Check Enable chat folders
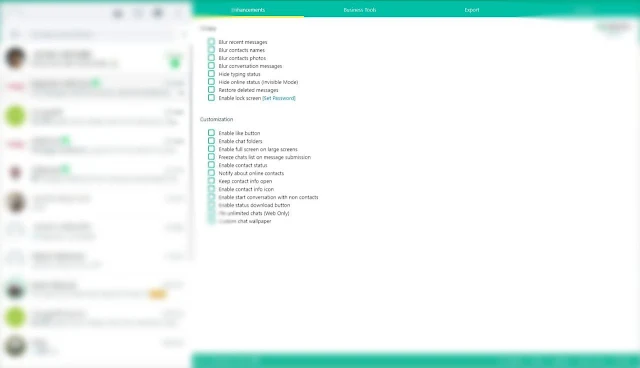 click(x=211, y=141)
